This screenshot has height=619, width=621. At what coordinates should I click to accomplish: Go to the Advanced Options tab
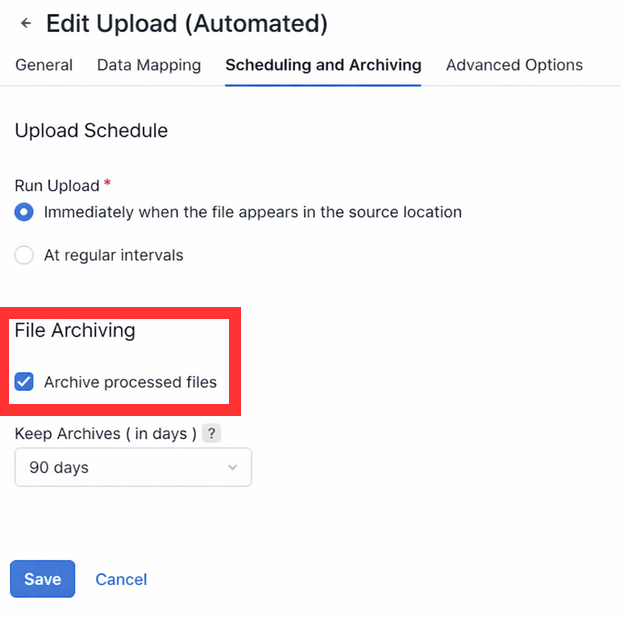514,65
